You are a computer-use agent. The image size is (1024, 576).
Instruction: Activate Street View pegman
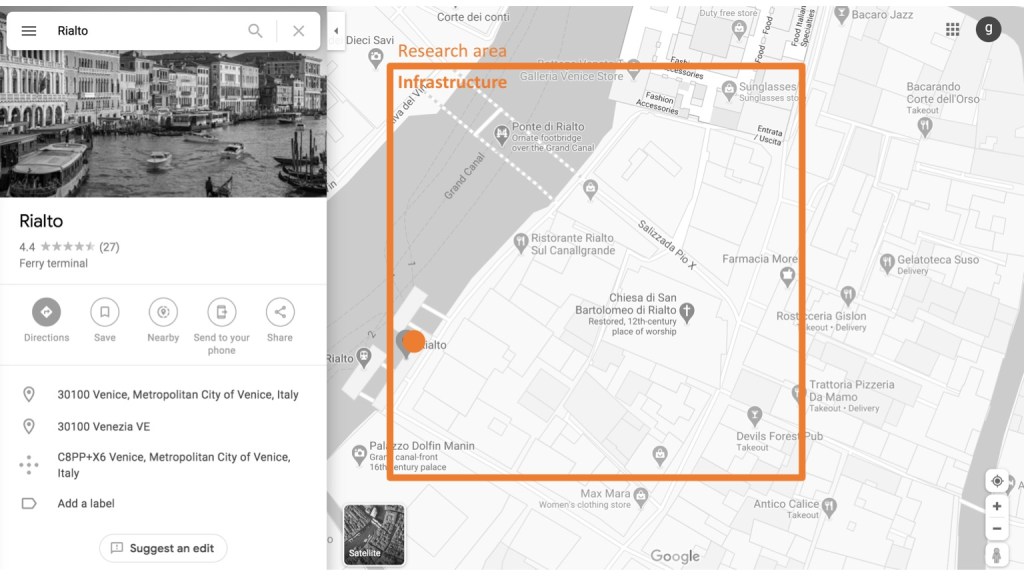(x=997, y=556)
